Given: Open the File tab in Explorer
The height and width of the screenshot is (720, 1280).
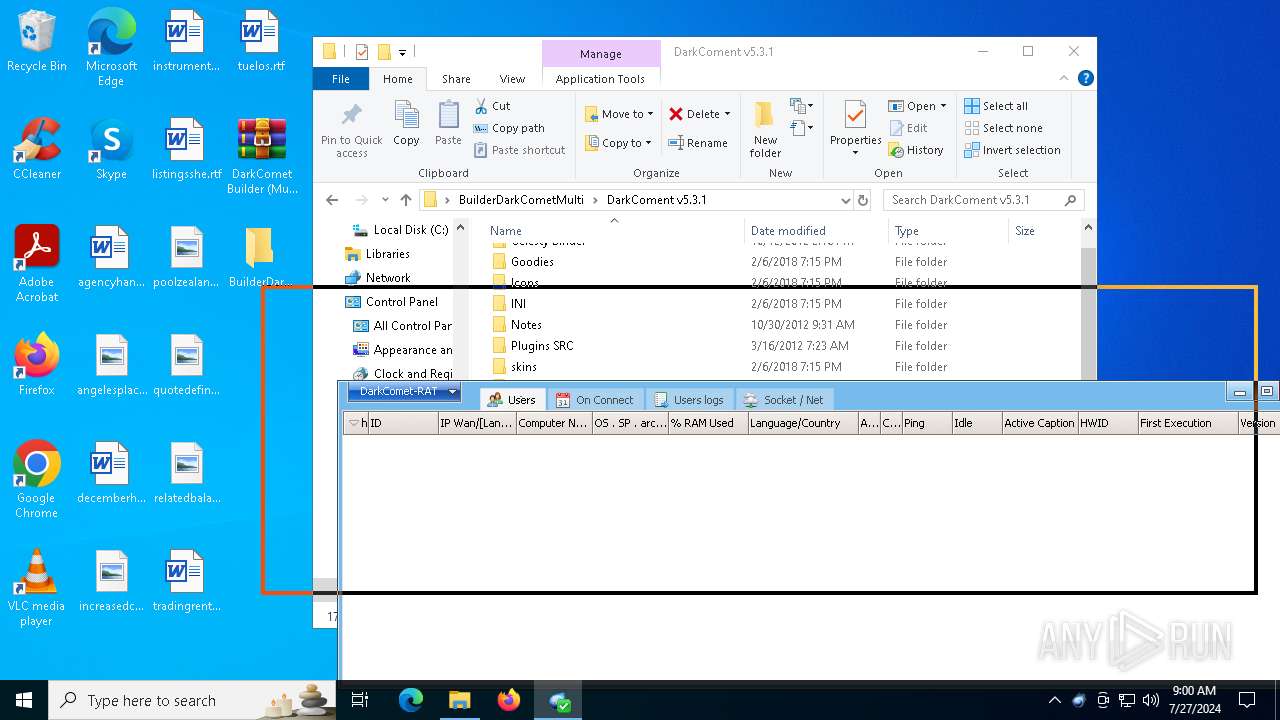Looking at the screenshot, I should click(x=341, y=79).
